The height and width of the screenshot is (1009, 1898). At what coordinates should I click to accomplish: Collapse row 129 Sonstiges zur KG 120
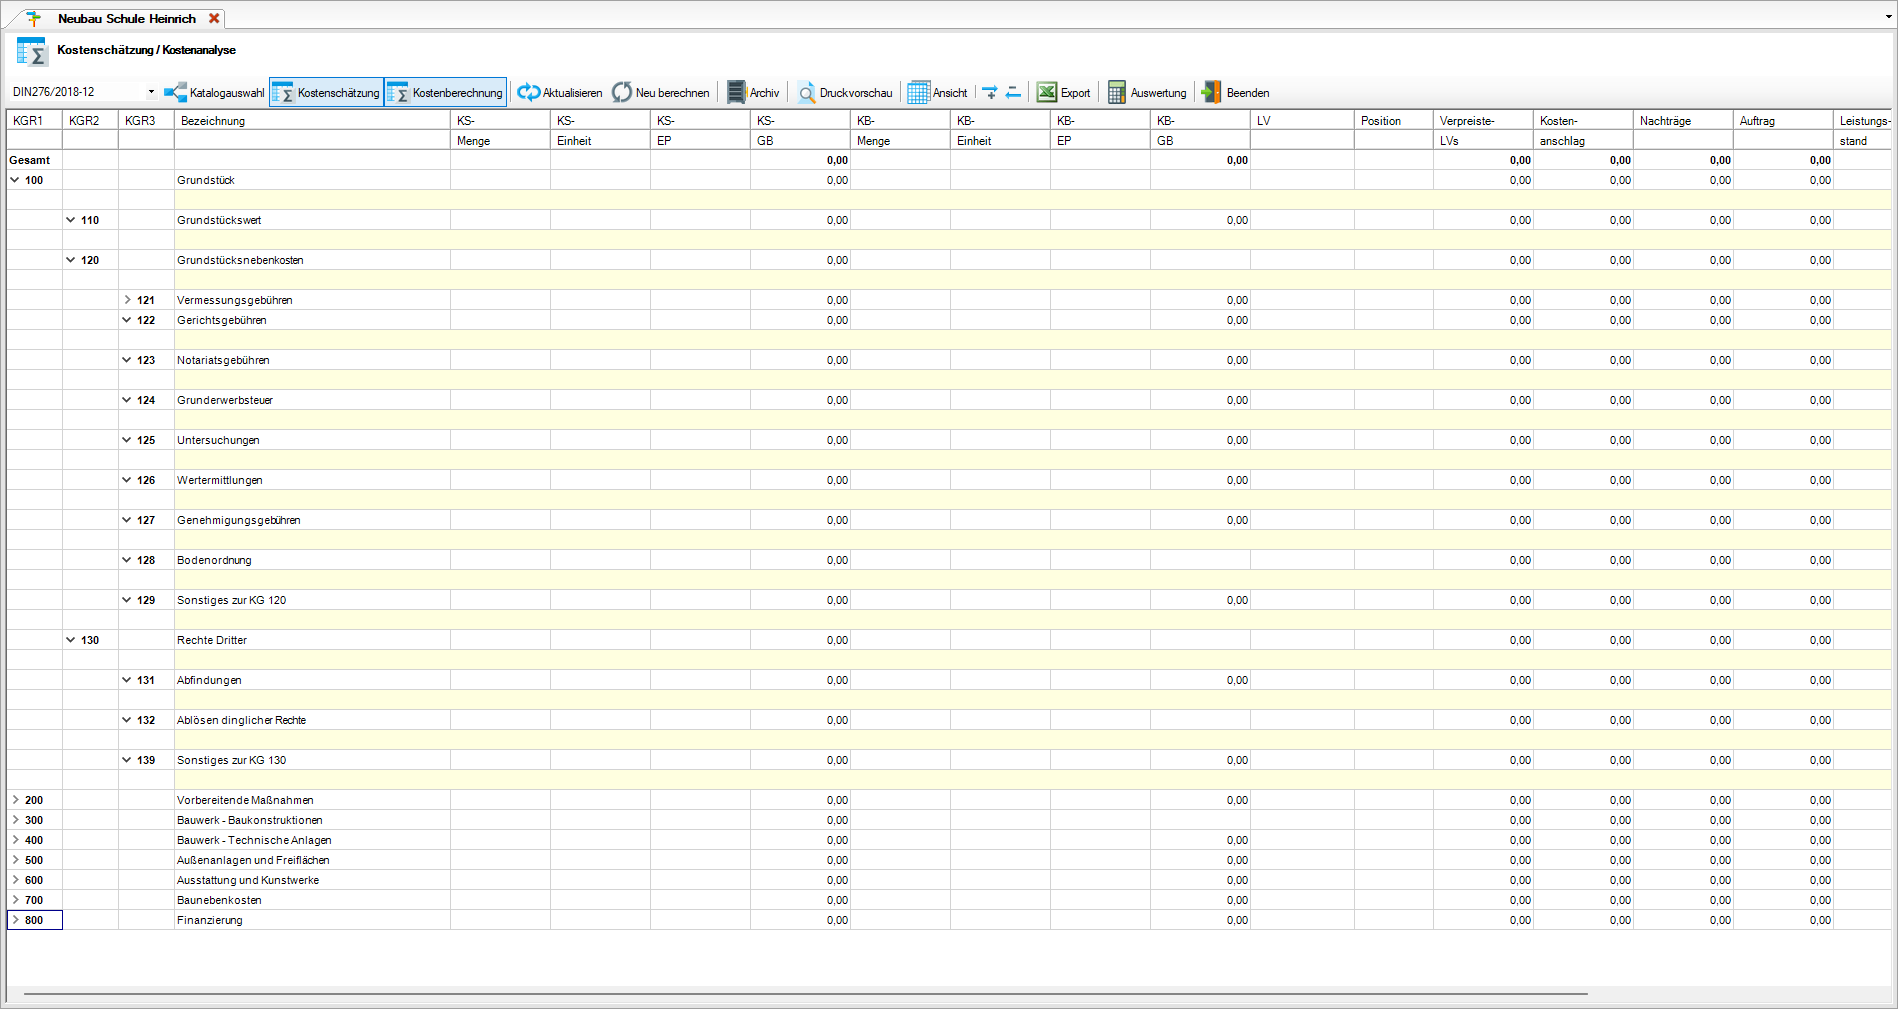click(127, 600)
